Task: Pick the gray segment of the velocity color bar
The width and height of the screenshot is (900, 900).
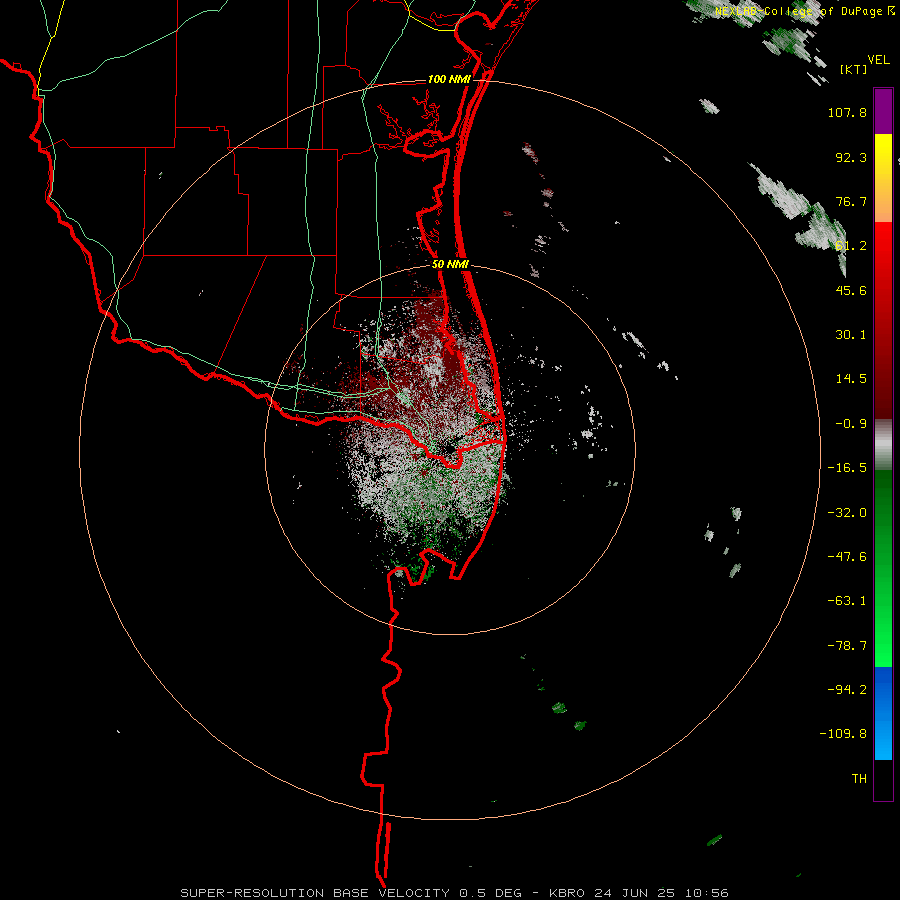Action: 883,445
